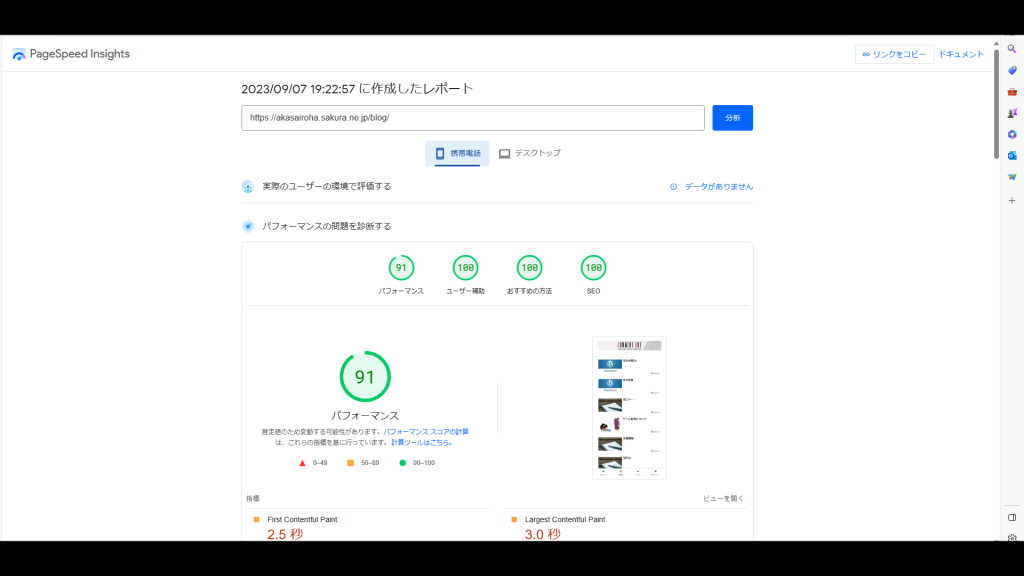Viewport: 1024px width, 576px height.
Task: Click orange square beside Largest Contentful Paint
Action: click(x=514, y=520)
